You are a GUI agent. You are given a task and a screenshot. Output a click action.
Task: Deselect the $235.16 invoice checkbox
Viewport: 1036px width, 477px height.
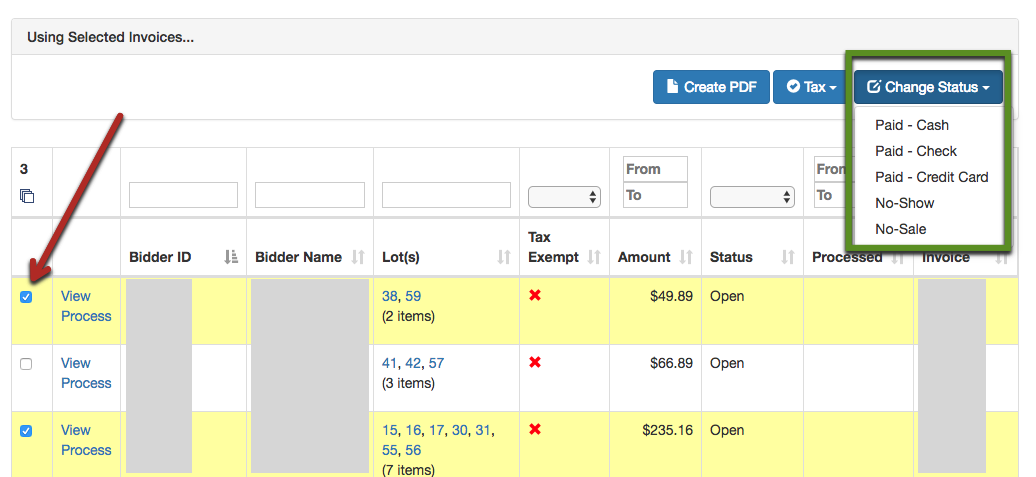coord(26,431)
